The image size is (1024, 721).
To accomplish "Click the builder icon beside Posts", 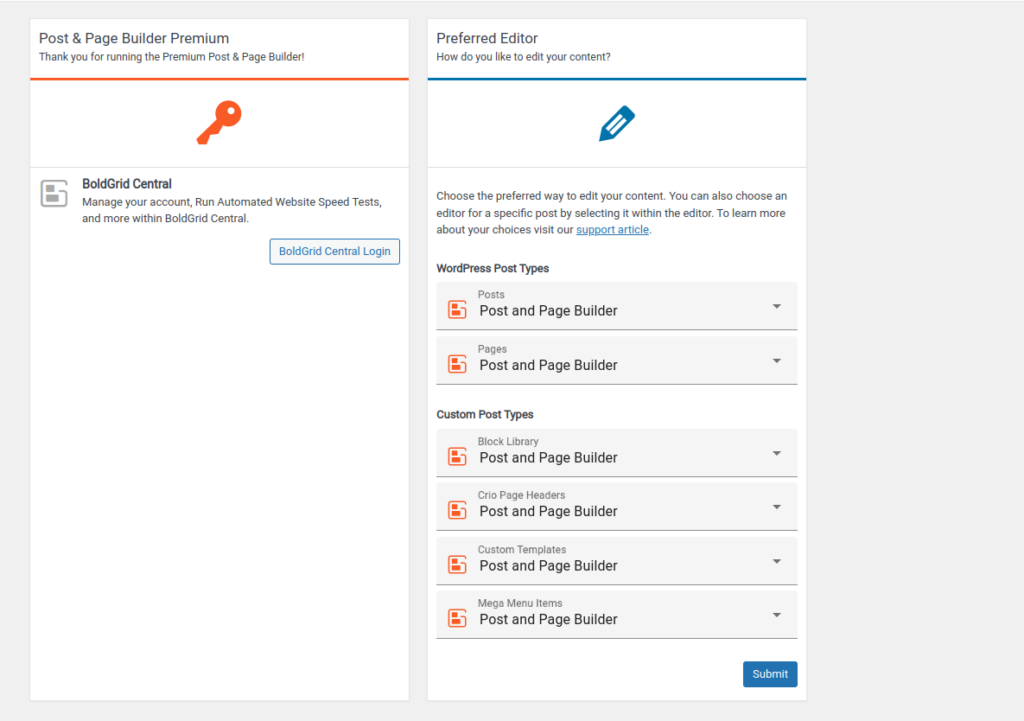I will coord(457,310).
